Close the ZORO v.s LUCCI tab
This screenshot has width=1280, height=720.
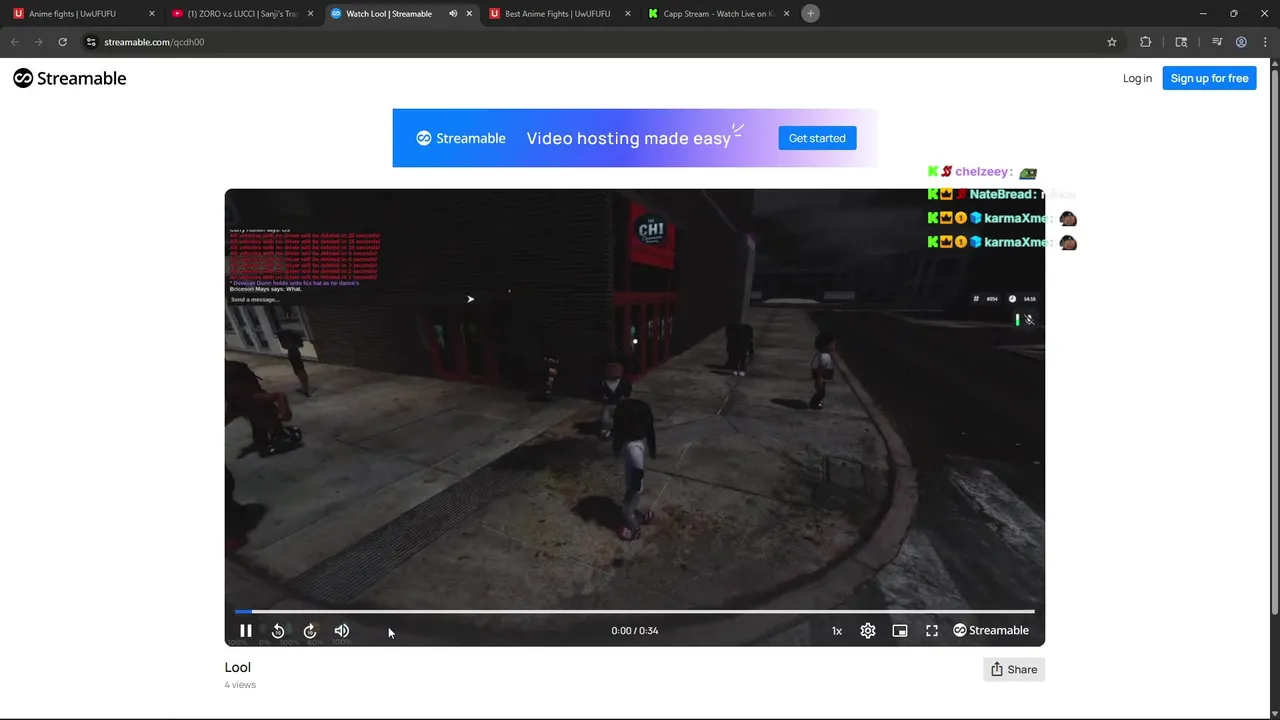(311, 14)
